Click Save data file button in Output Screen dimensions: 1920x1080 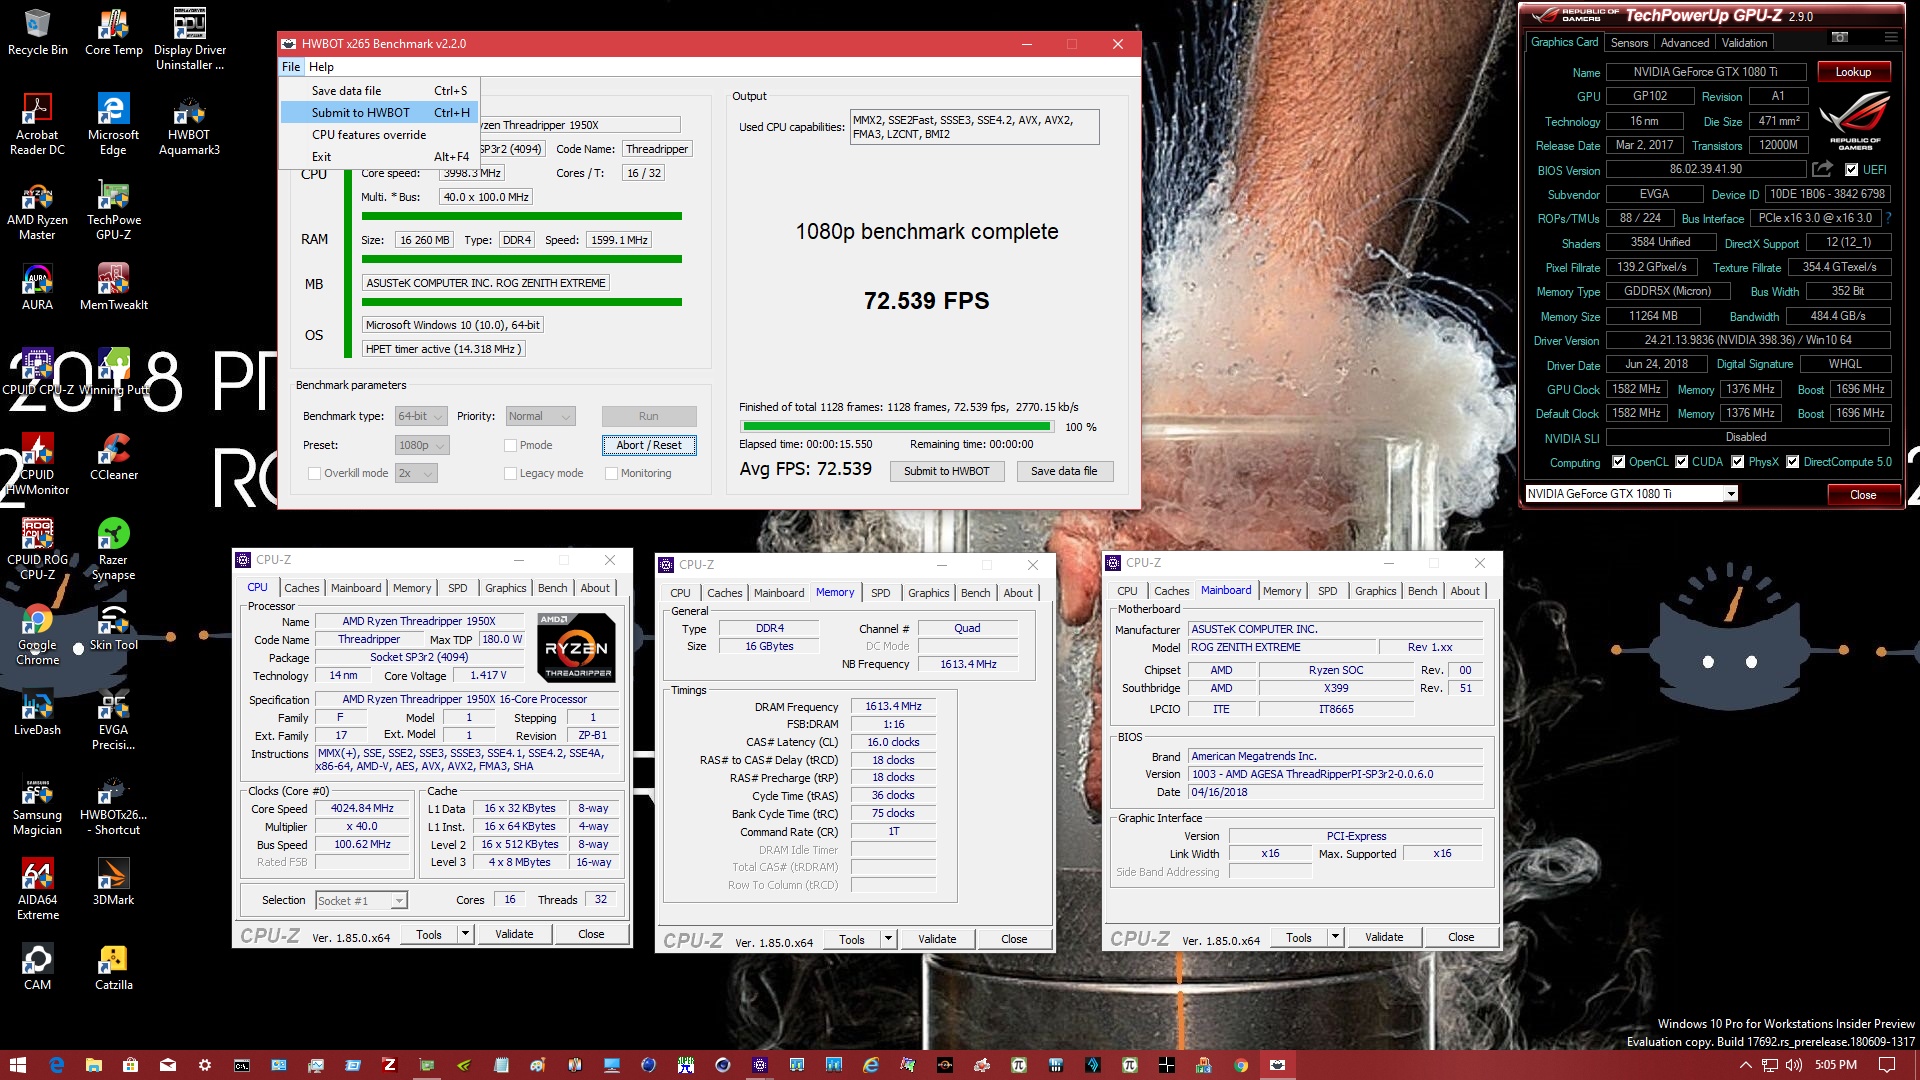pos(1064,472)
